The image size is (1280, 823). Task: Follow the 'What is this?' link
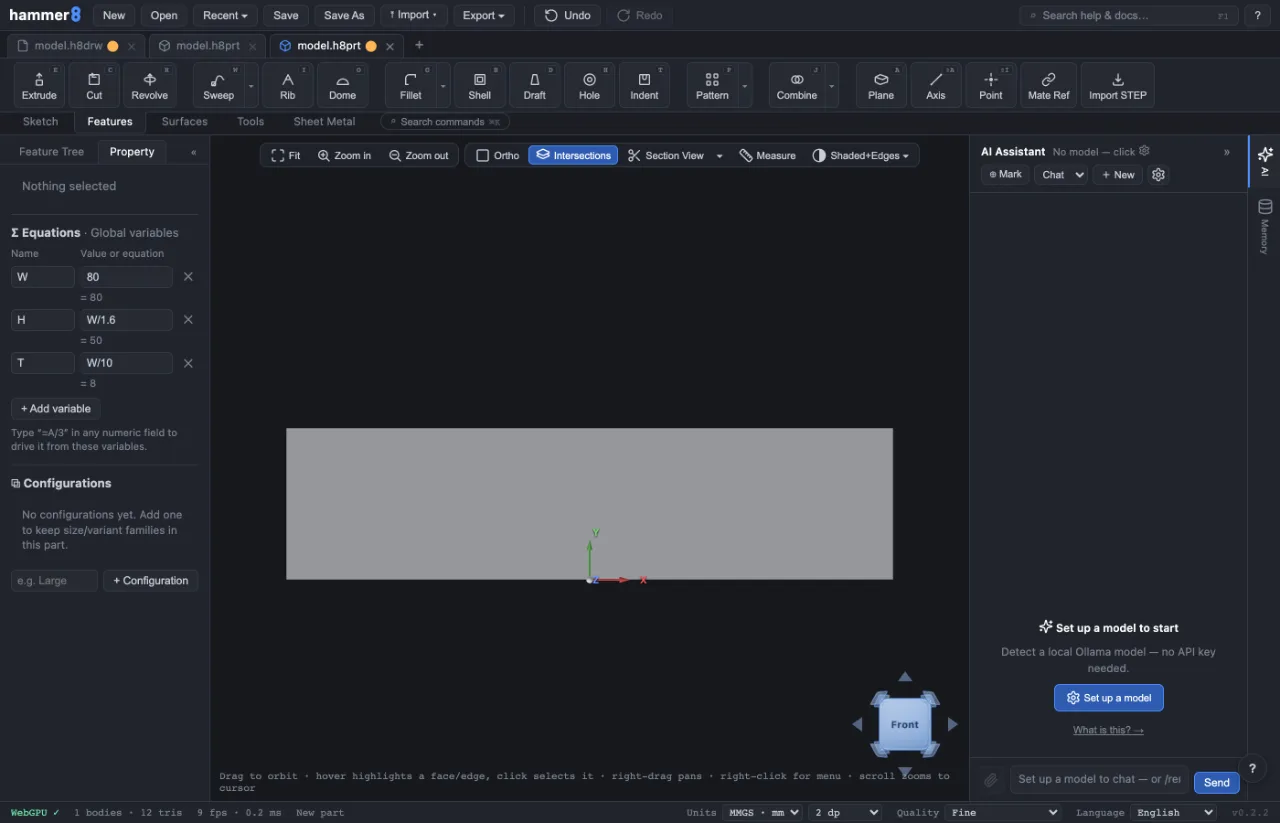pos(1108,730)
